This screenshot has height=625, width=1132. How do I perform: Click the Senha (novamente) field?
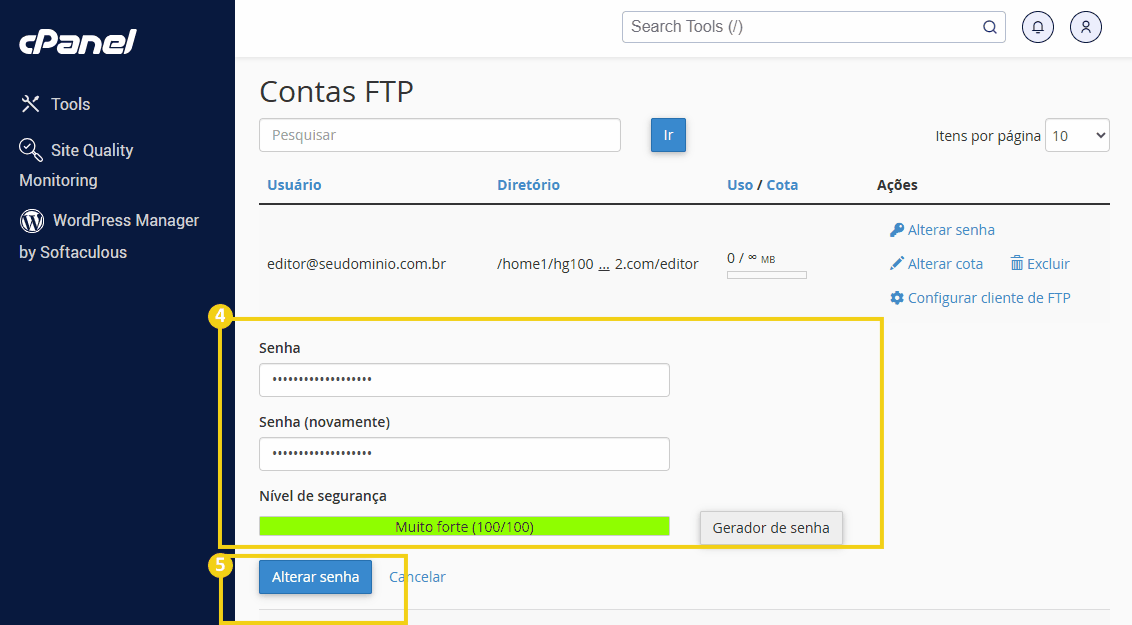[464, 454]
